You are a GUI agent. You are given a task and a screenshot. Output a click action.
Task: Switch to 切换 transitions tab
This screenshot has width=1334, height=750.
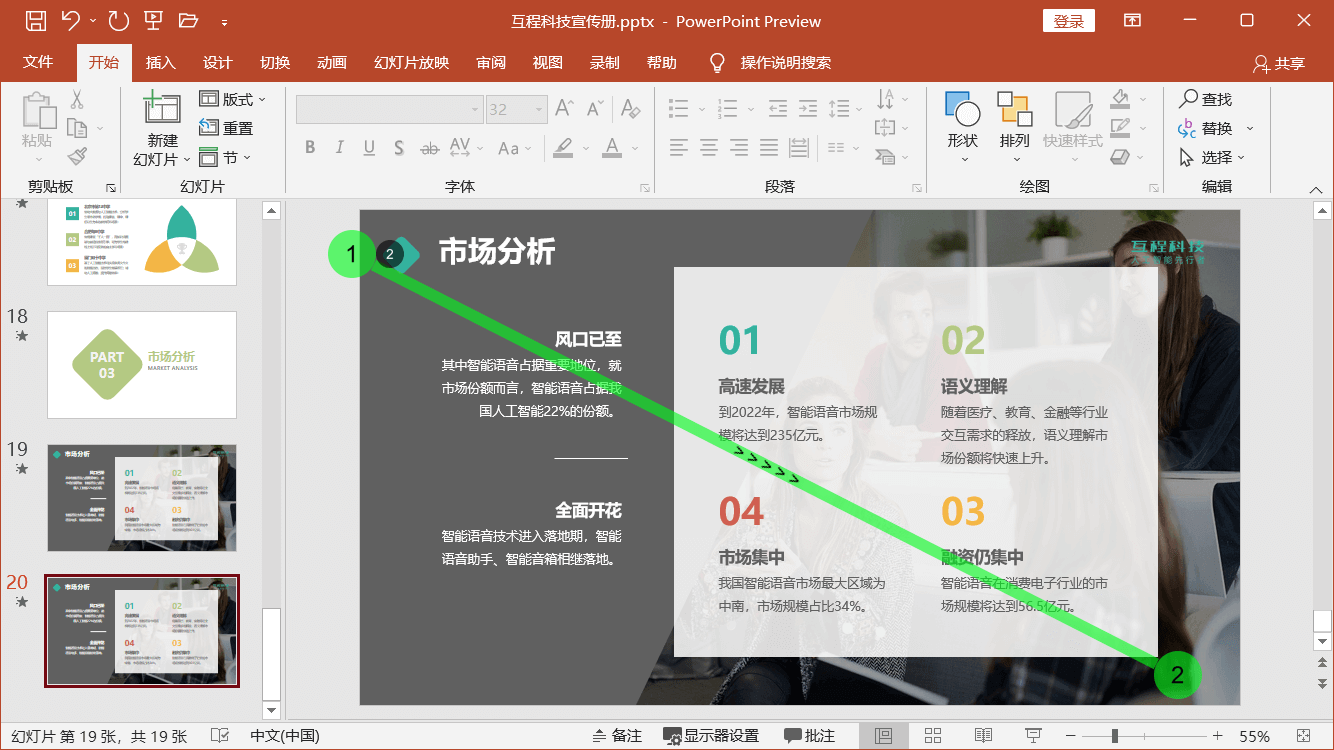pos(275,62)
